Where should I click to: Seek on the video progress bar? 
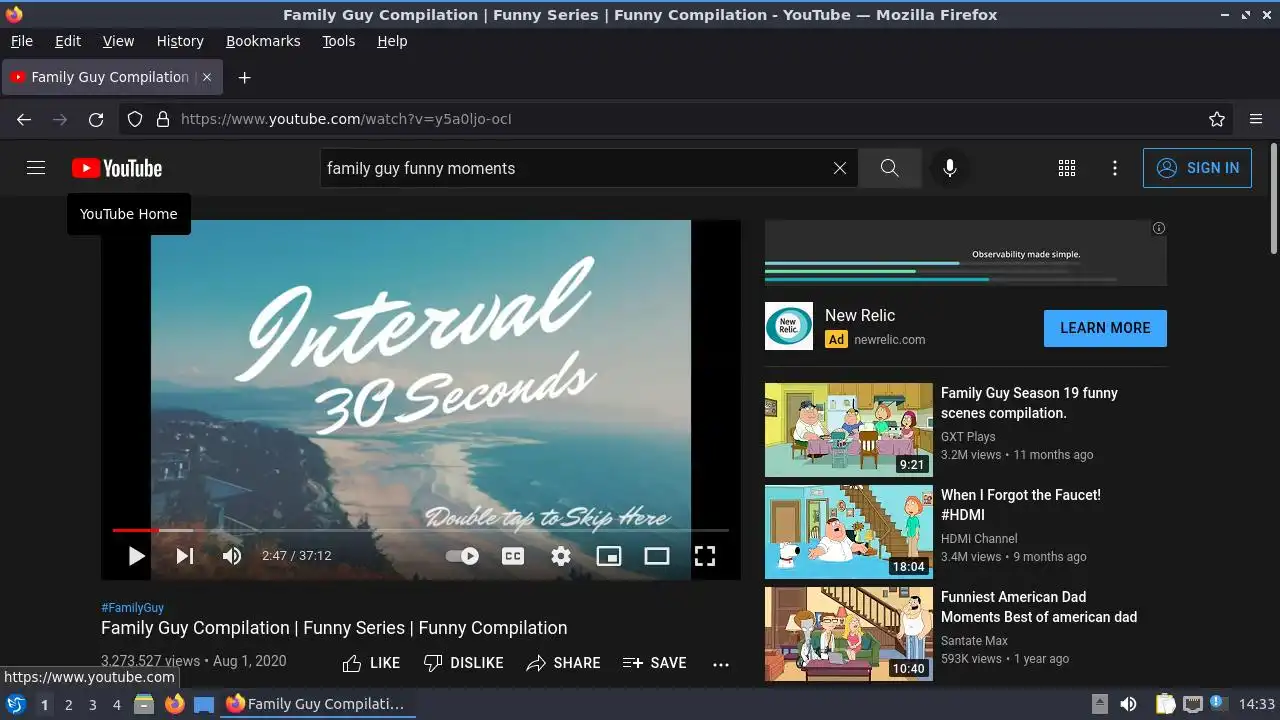[x=420, y=530]
